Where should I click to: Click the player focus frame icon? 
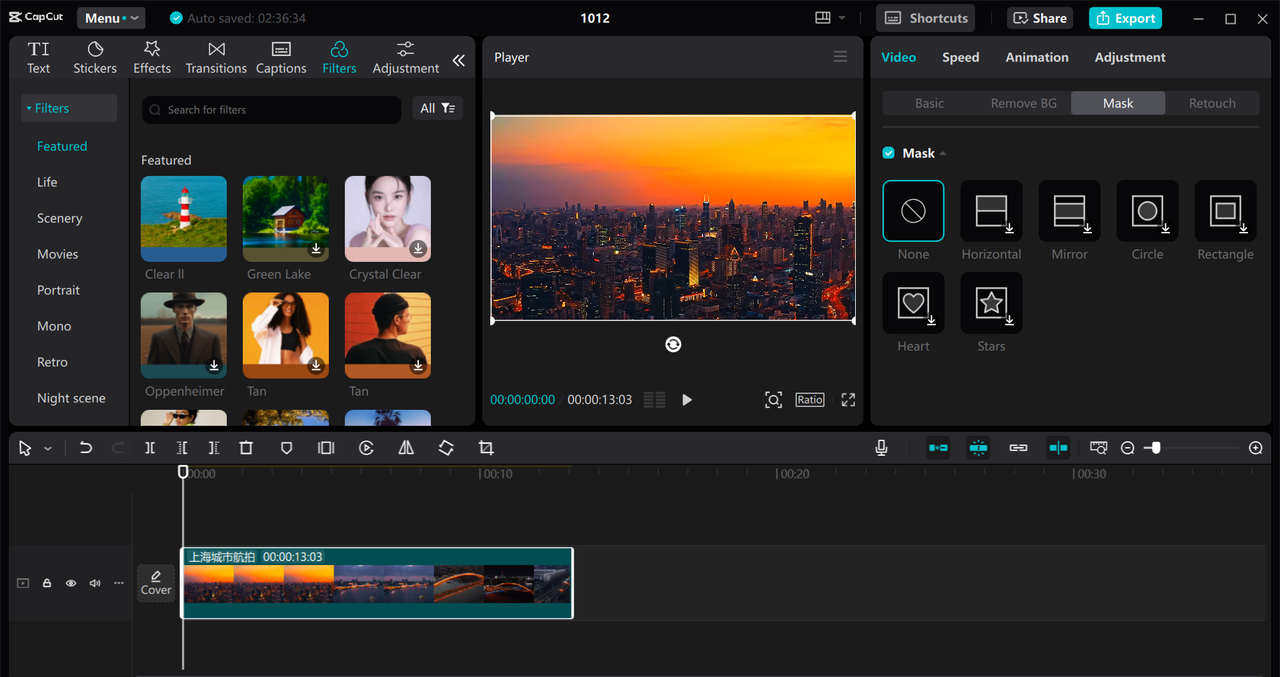[773, 400]
